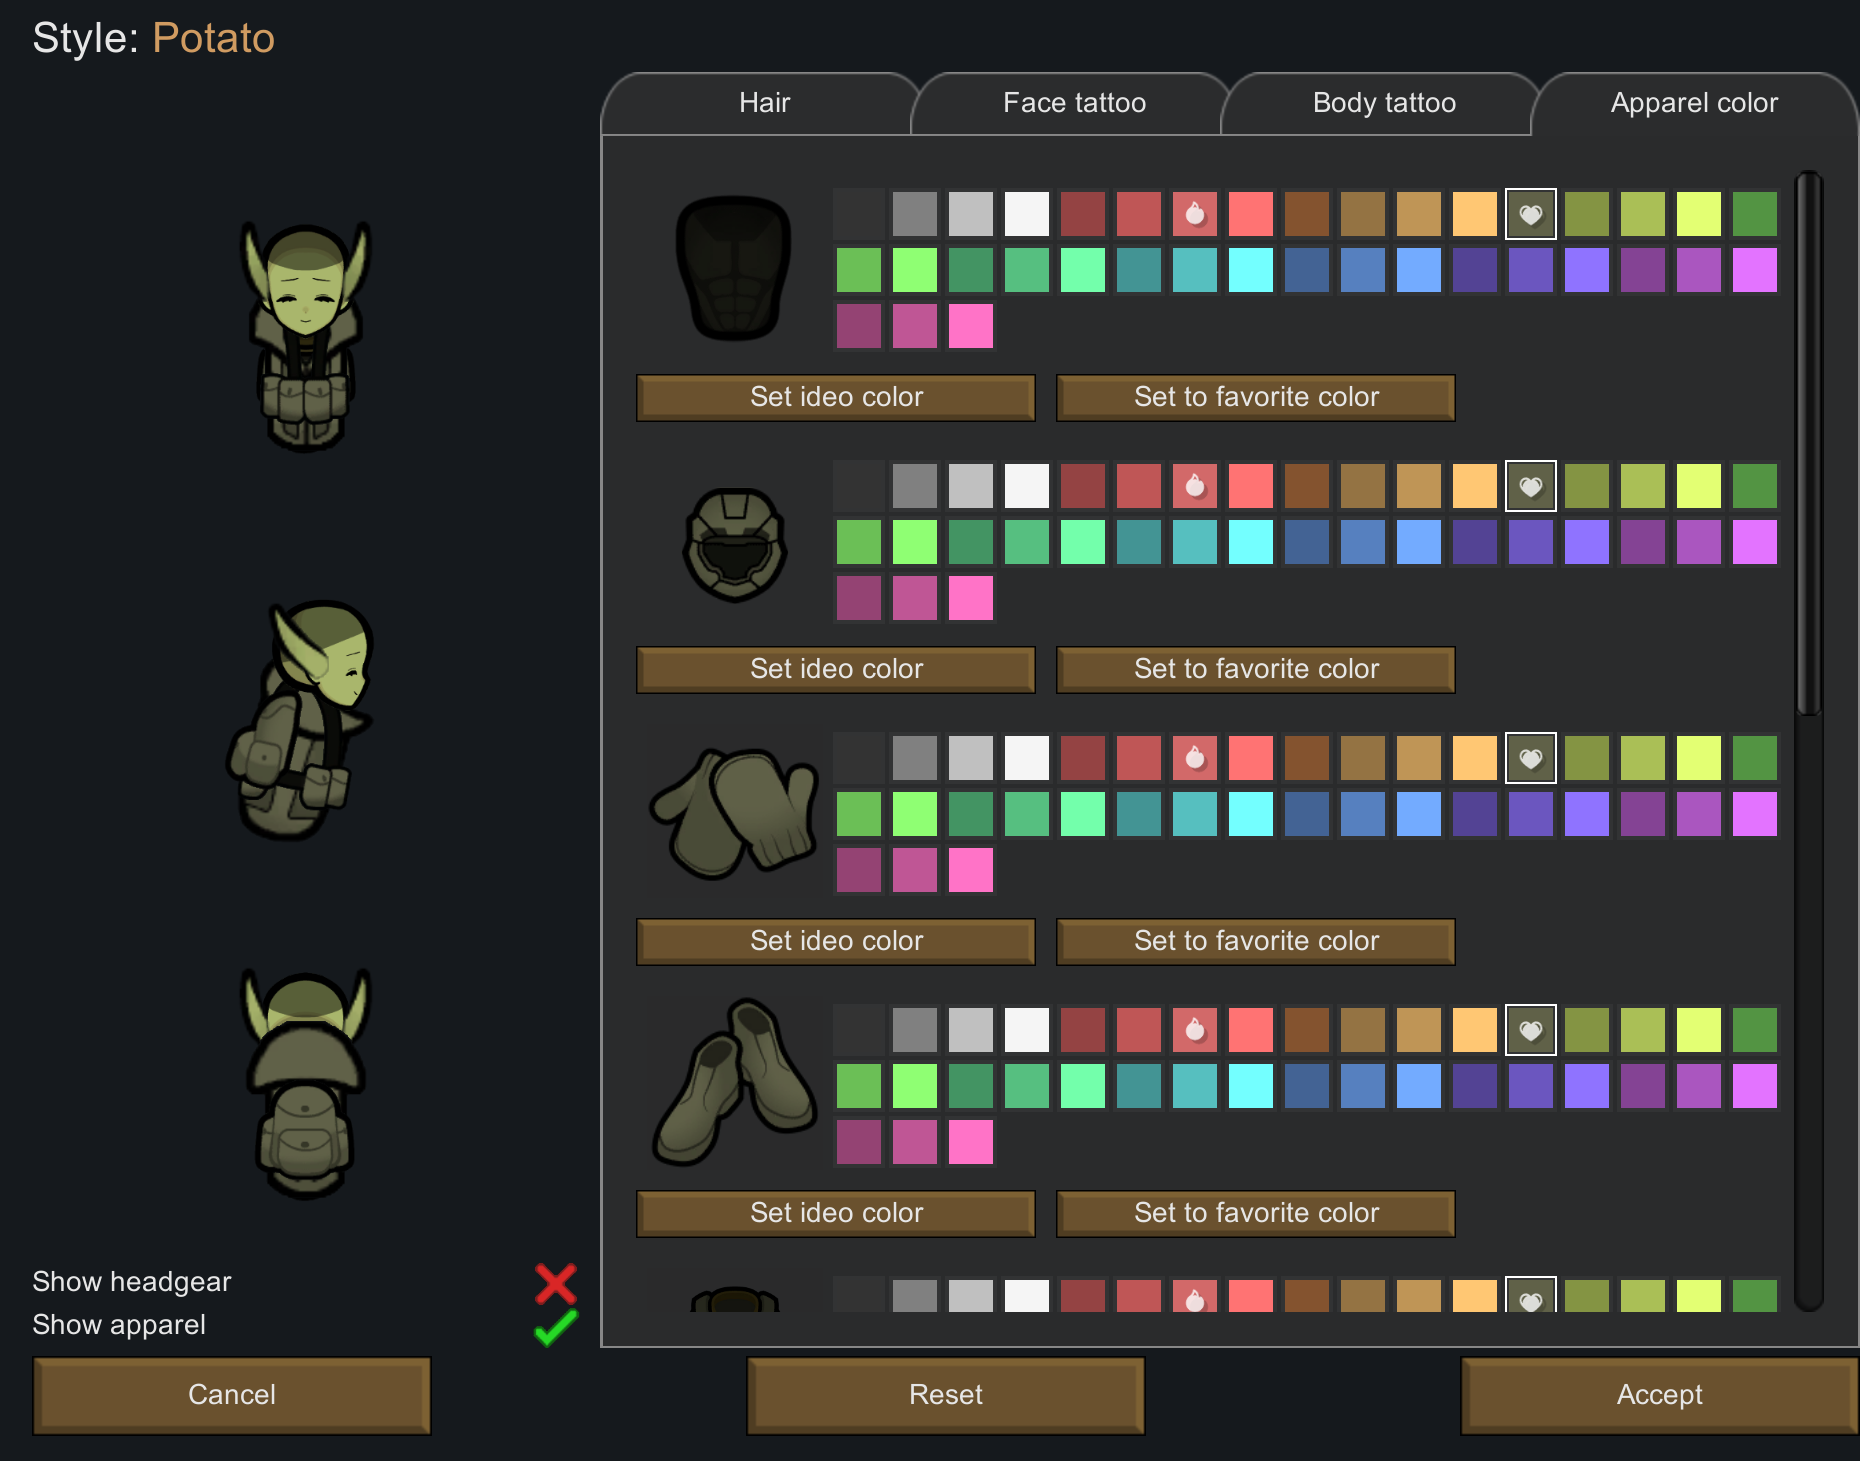Click Set to favorite color for helmet

pyautogui.click(x=1256, y=669)
